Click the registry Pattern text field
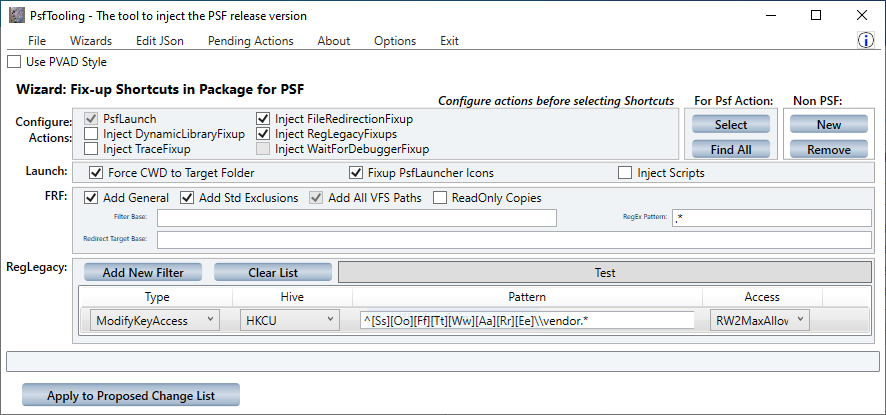 point(527,321)
